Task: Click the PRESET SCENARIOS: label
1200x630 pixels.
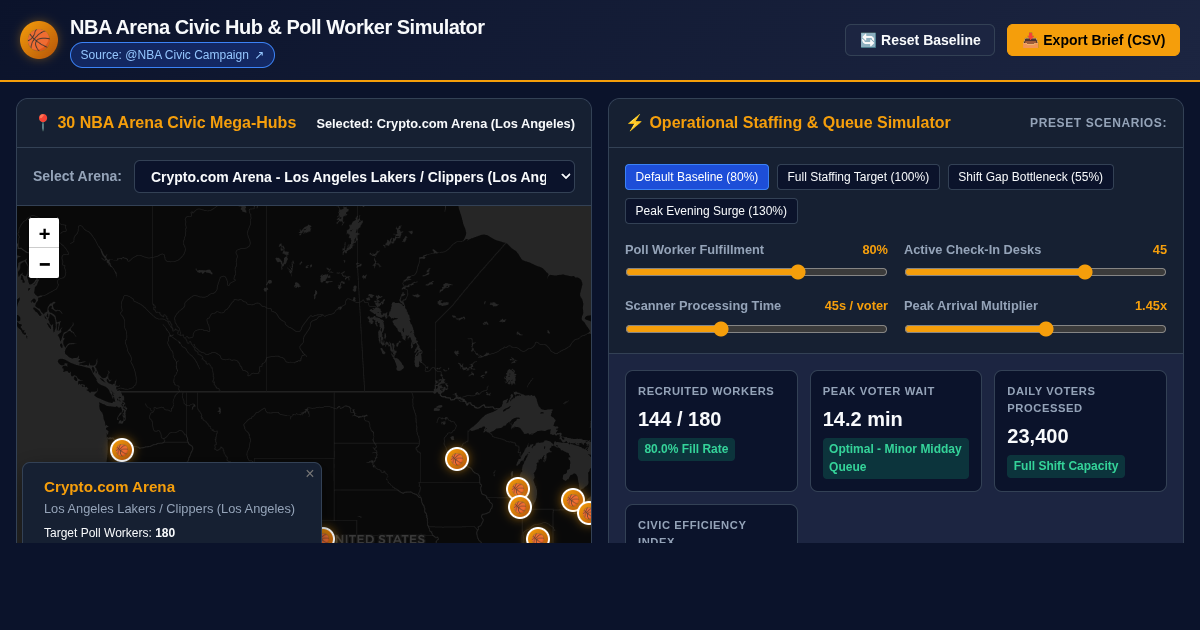Action: (1098, 123)
